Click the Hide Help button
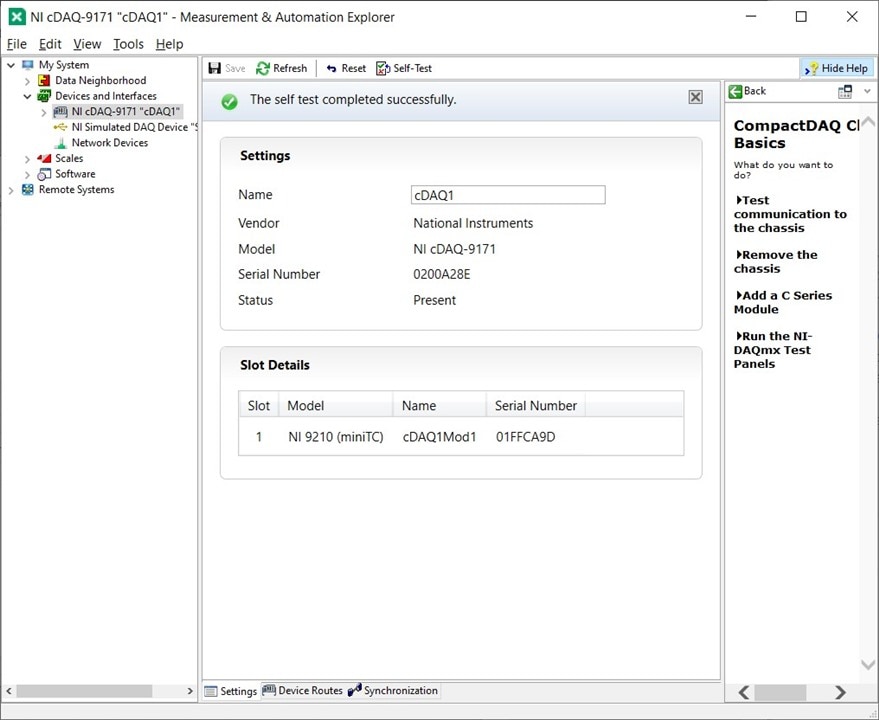The height and width of the screenshot is (720, 879). (837, 68)
